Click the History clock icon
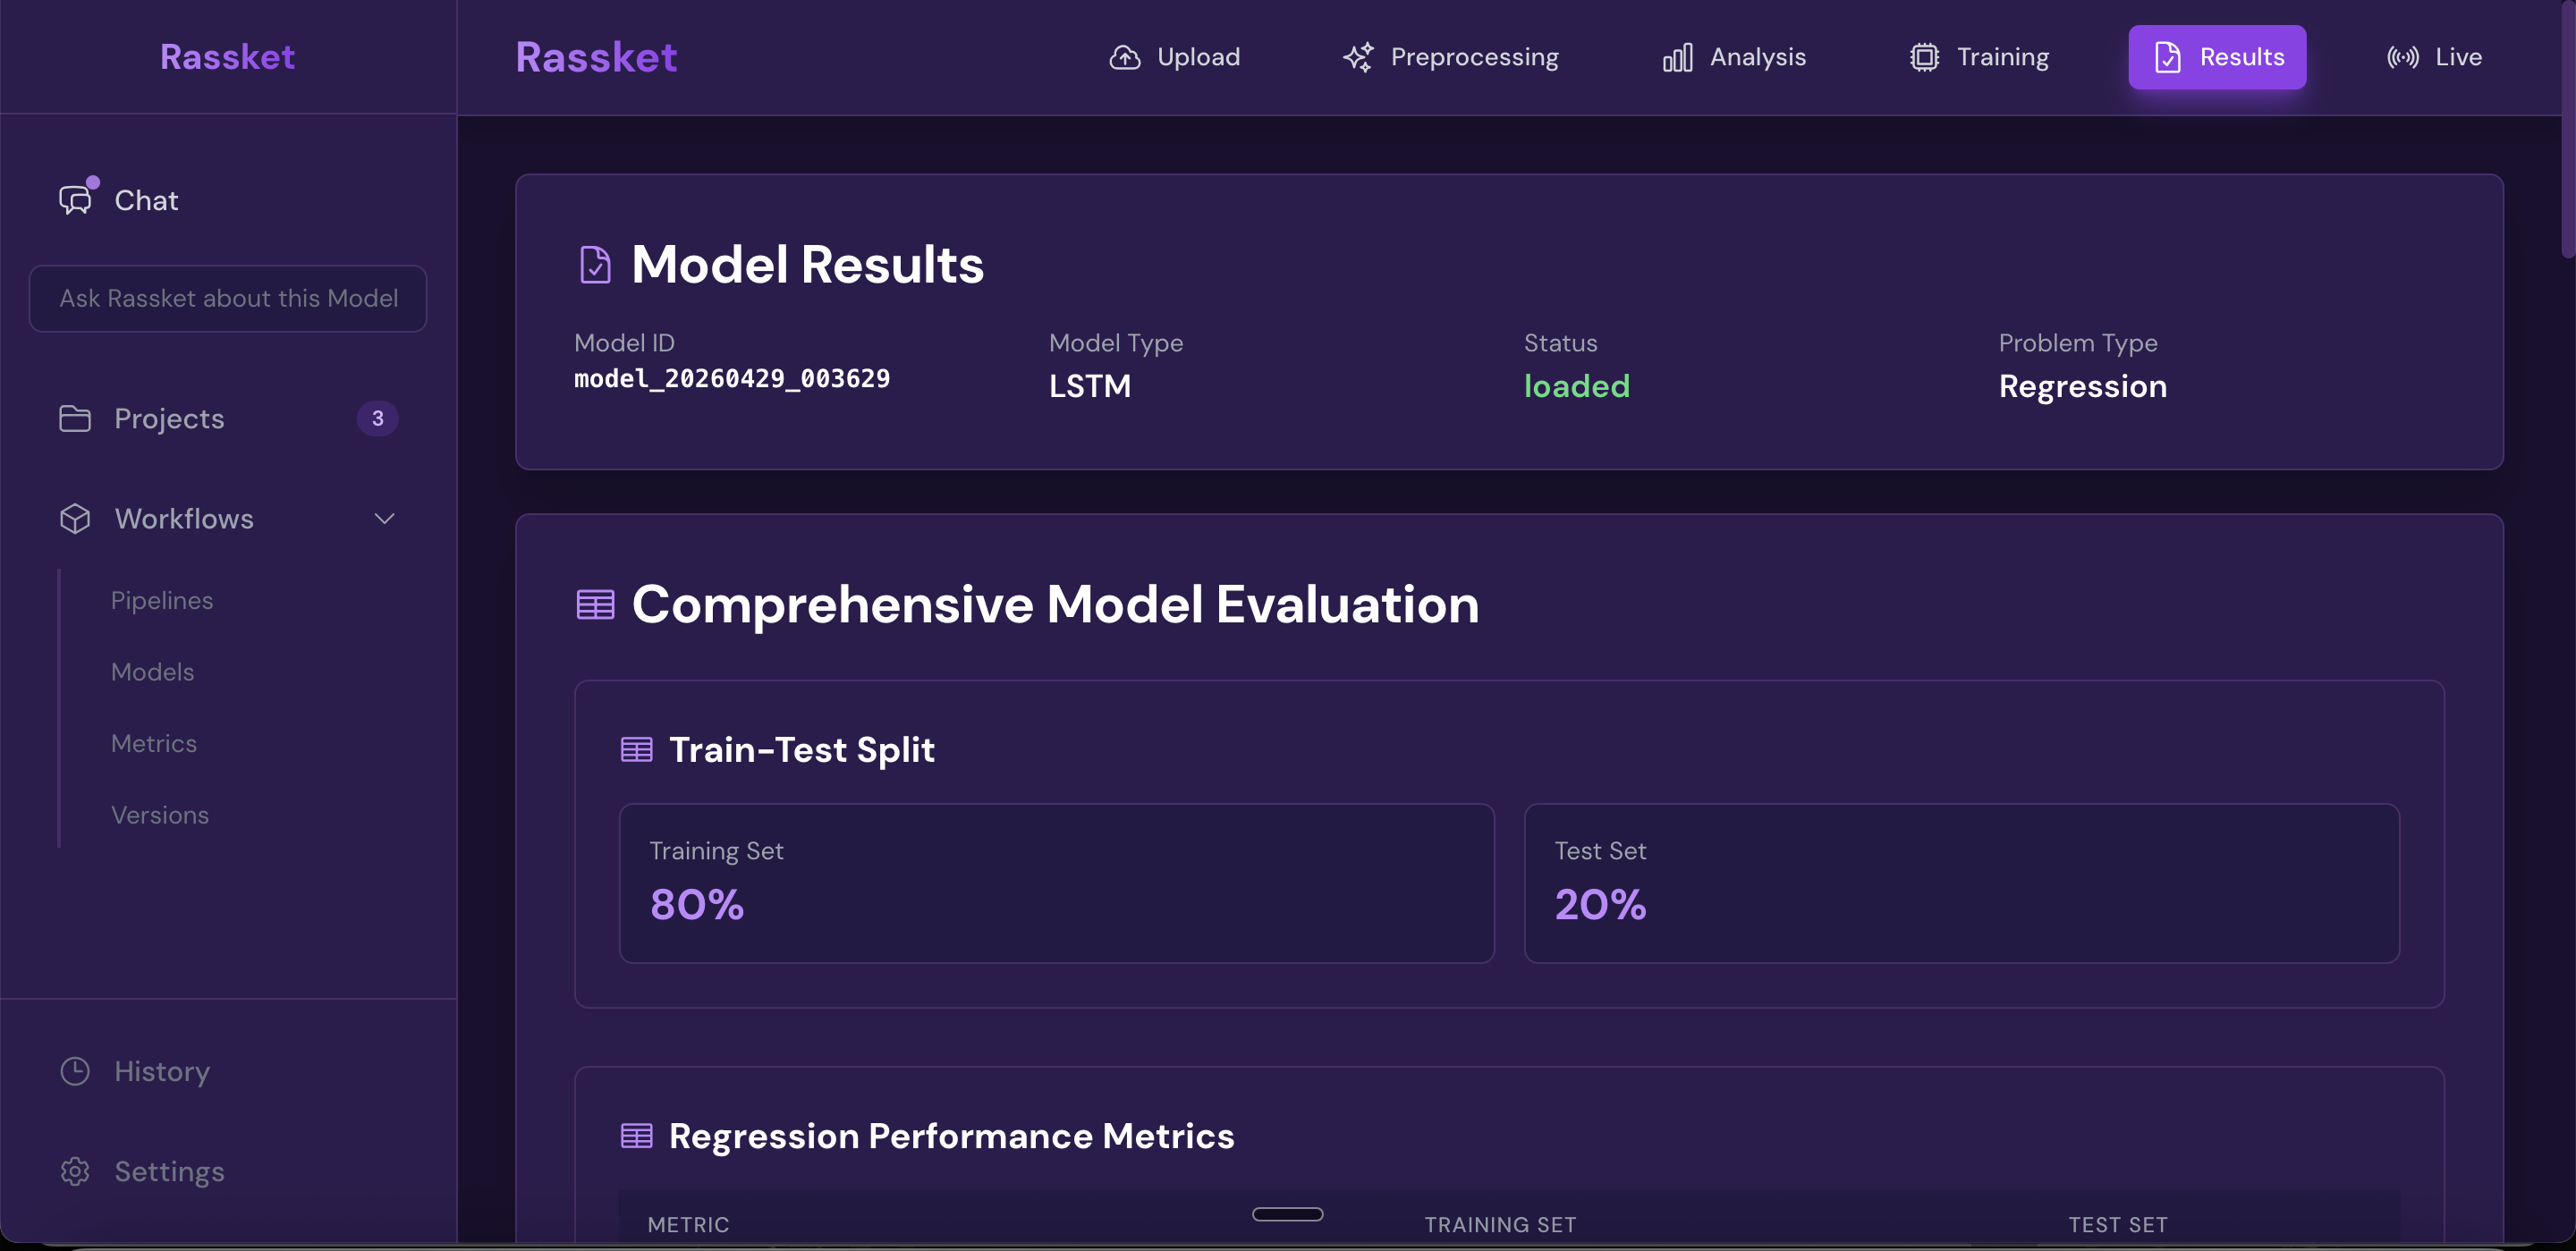Viewport: 2576px width, 1251px height. pos(75,1071)
